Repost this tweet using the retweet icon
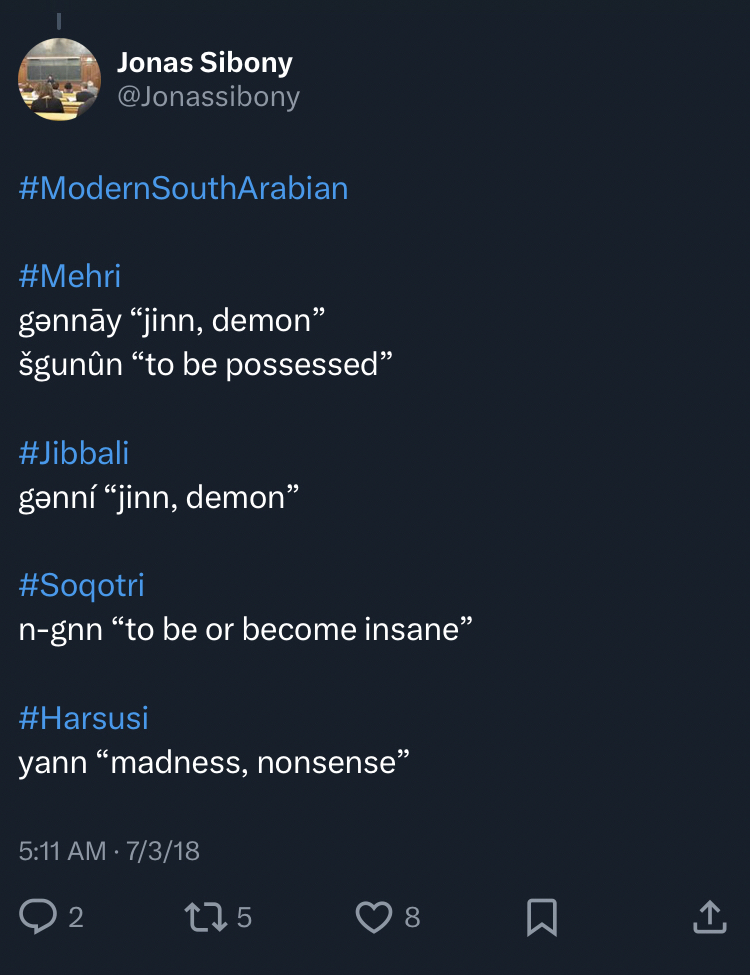Screen dimensions: 750x975 coord(206,916)
